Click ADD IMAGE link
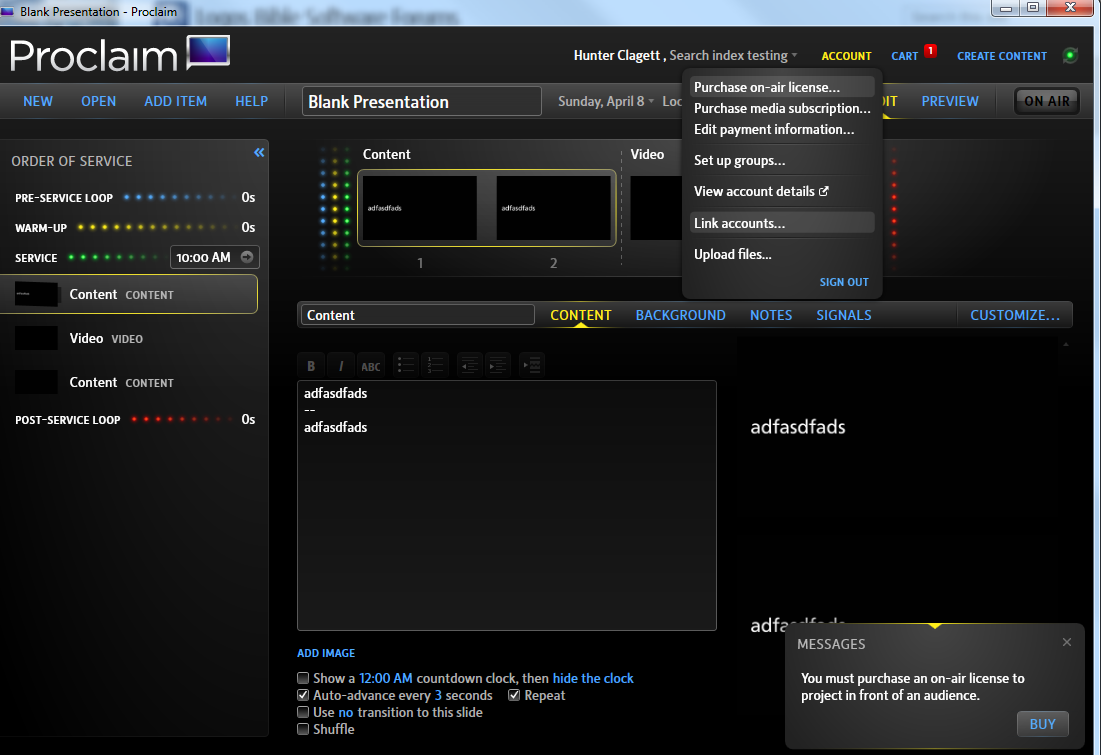 click(x=326, y=653)
